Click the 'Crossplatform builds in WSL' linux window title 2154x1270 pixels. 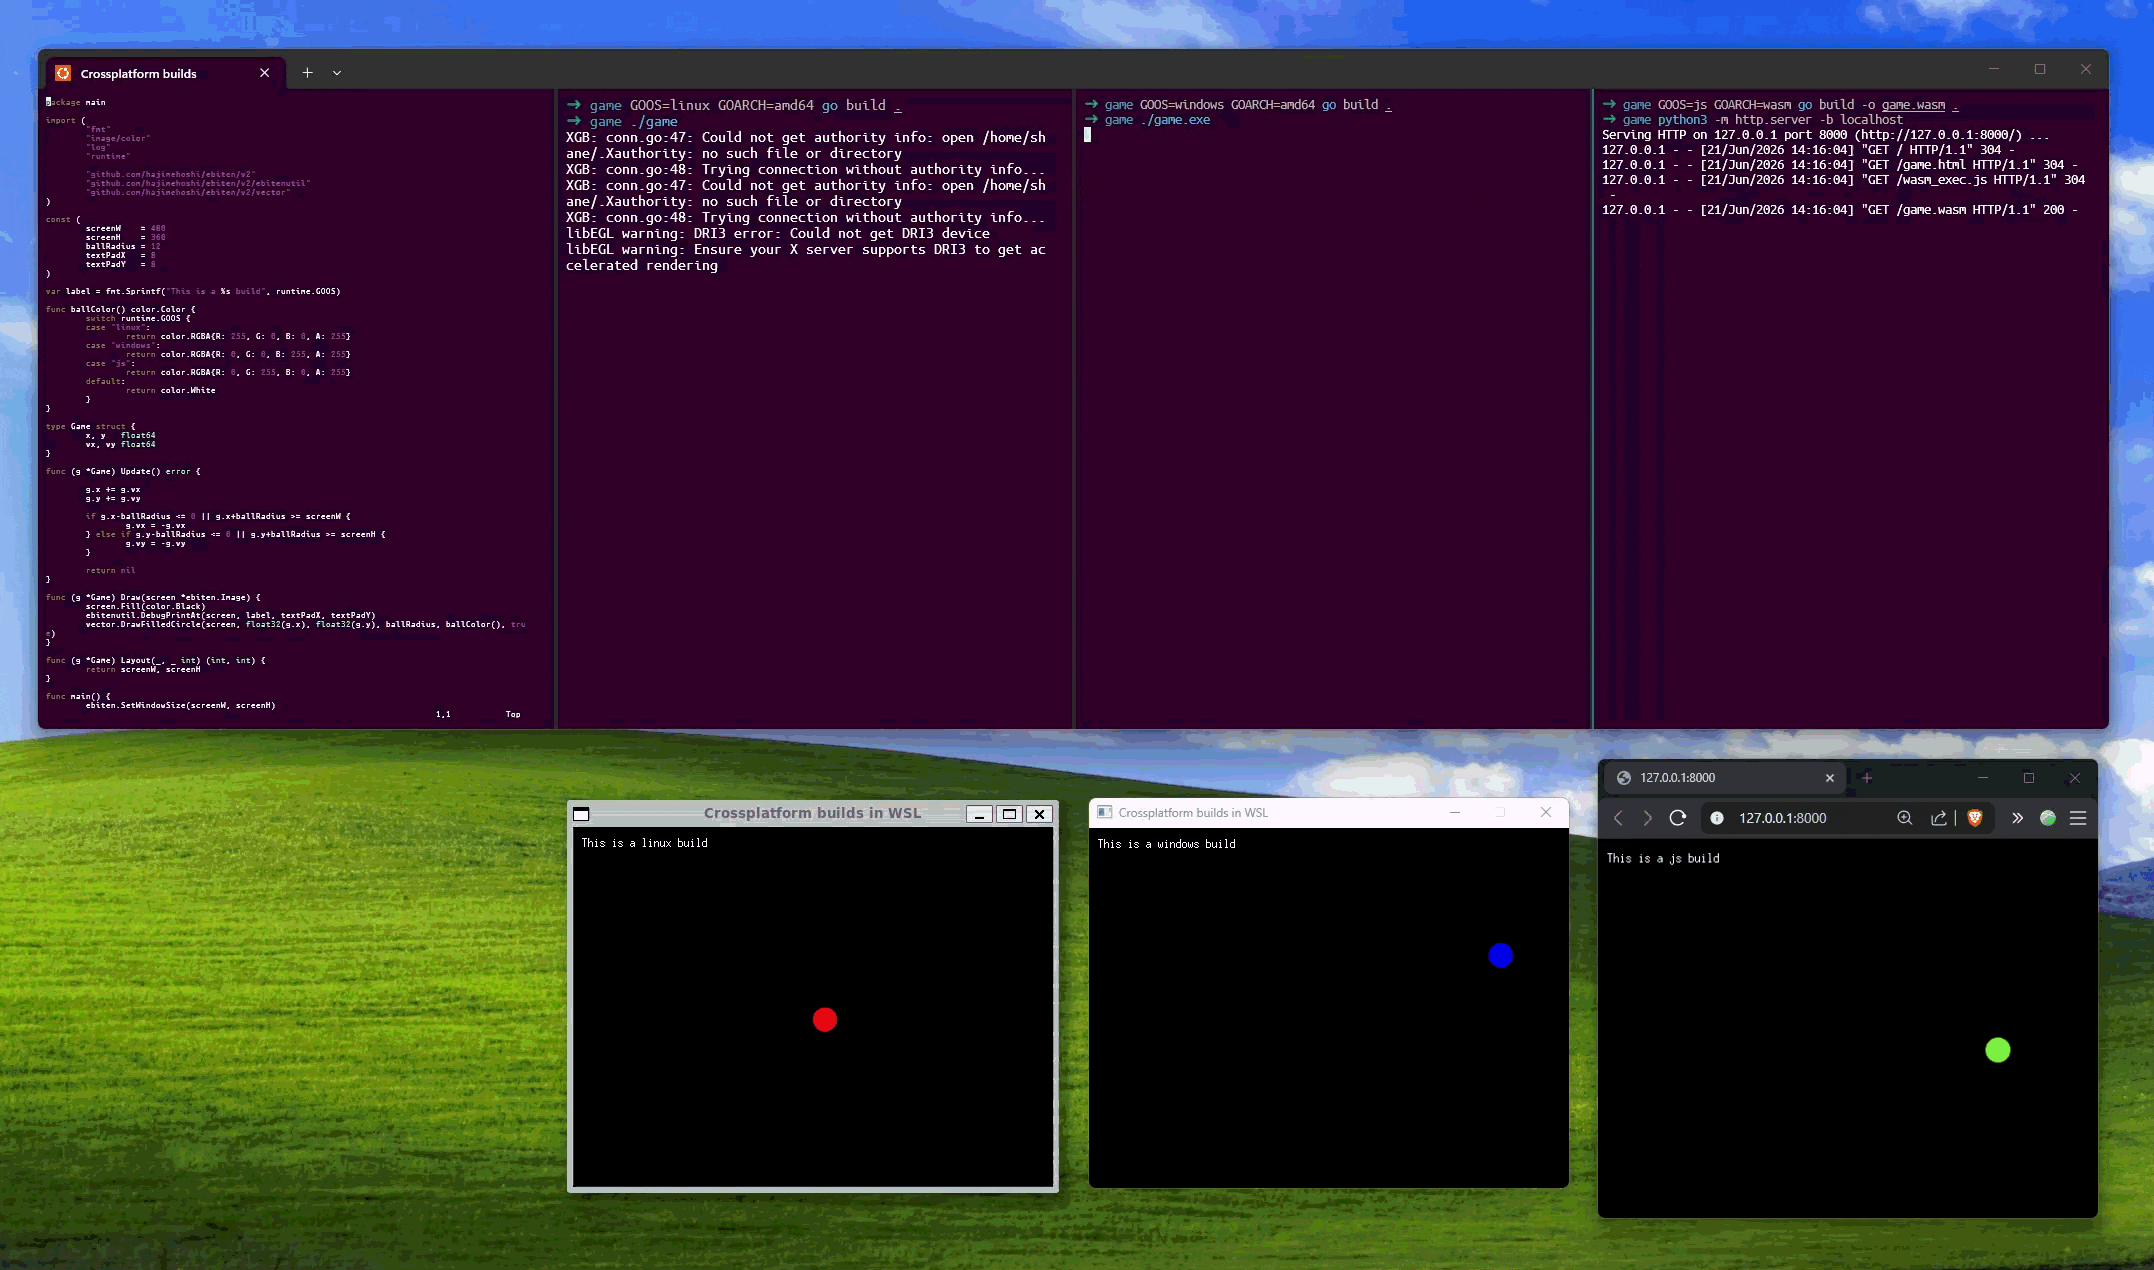pyautogui.click(x=813, y=813)
